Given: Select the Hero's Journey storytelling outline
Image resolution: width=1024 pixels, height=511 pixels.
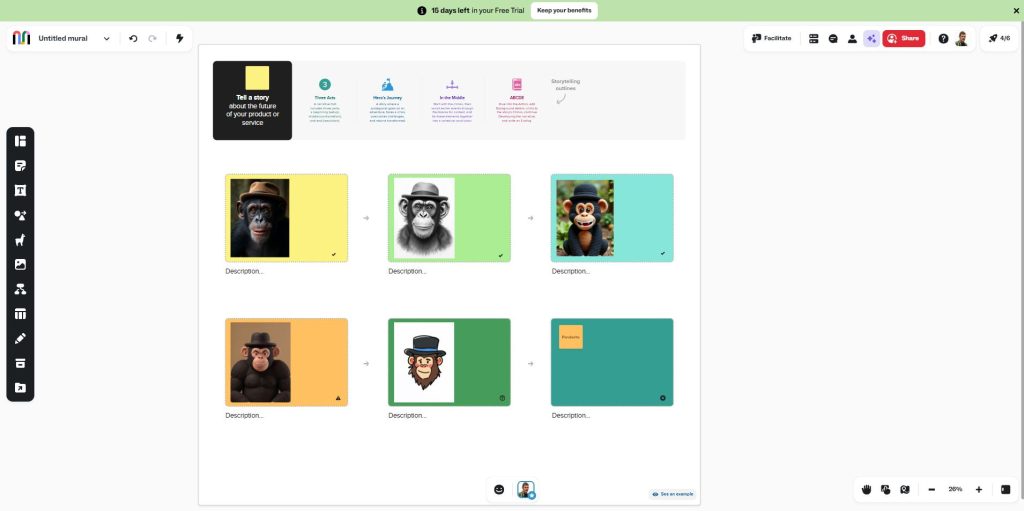Looking at the screenshot, I should tap(387, 100).
